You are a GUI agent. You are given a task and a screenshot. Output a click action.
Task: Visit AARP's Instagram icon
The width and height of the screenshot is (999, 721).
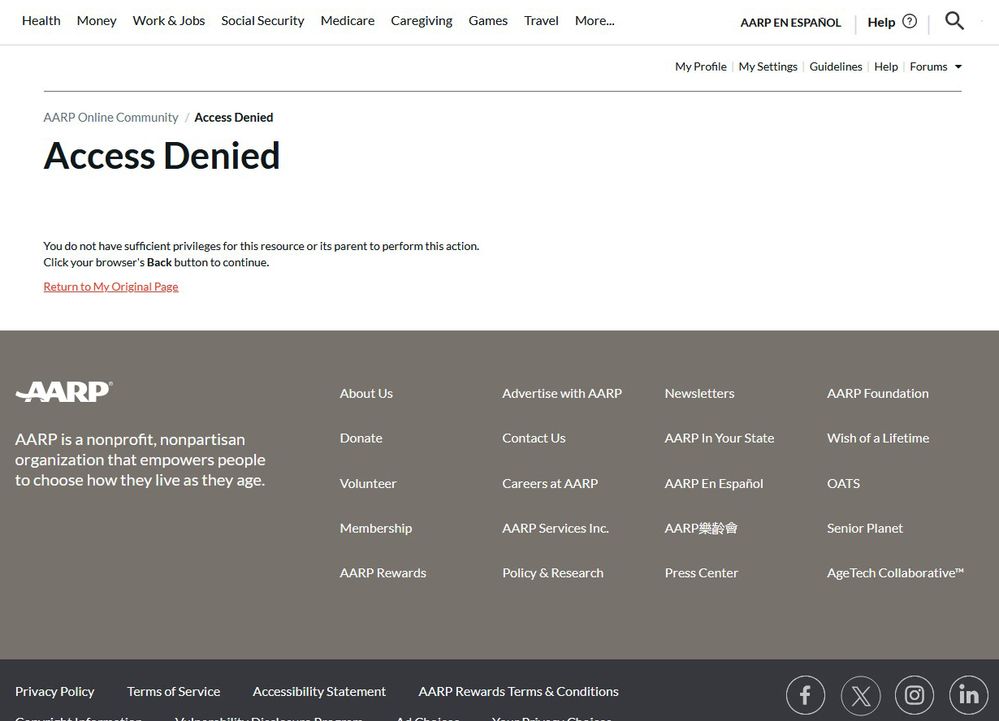click(914, 695)
